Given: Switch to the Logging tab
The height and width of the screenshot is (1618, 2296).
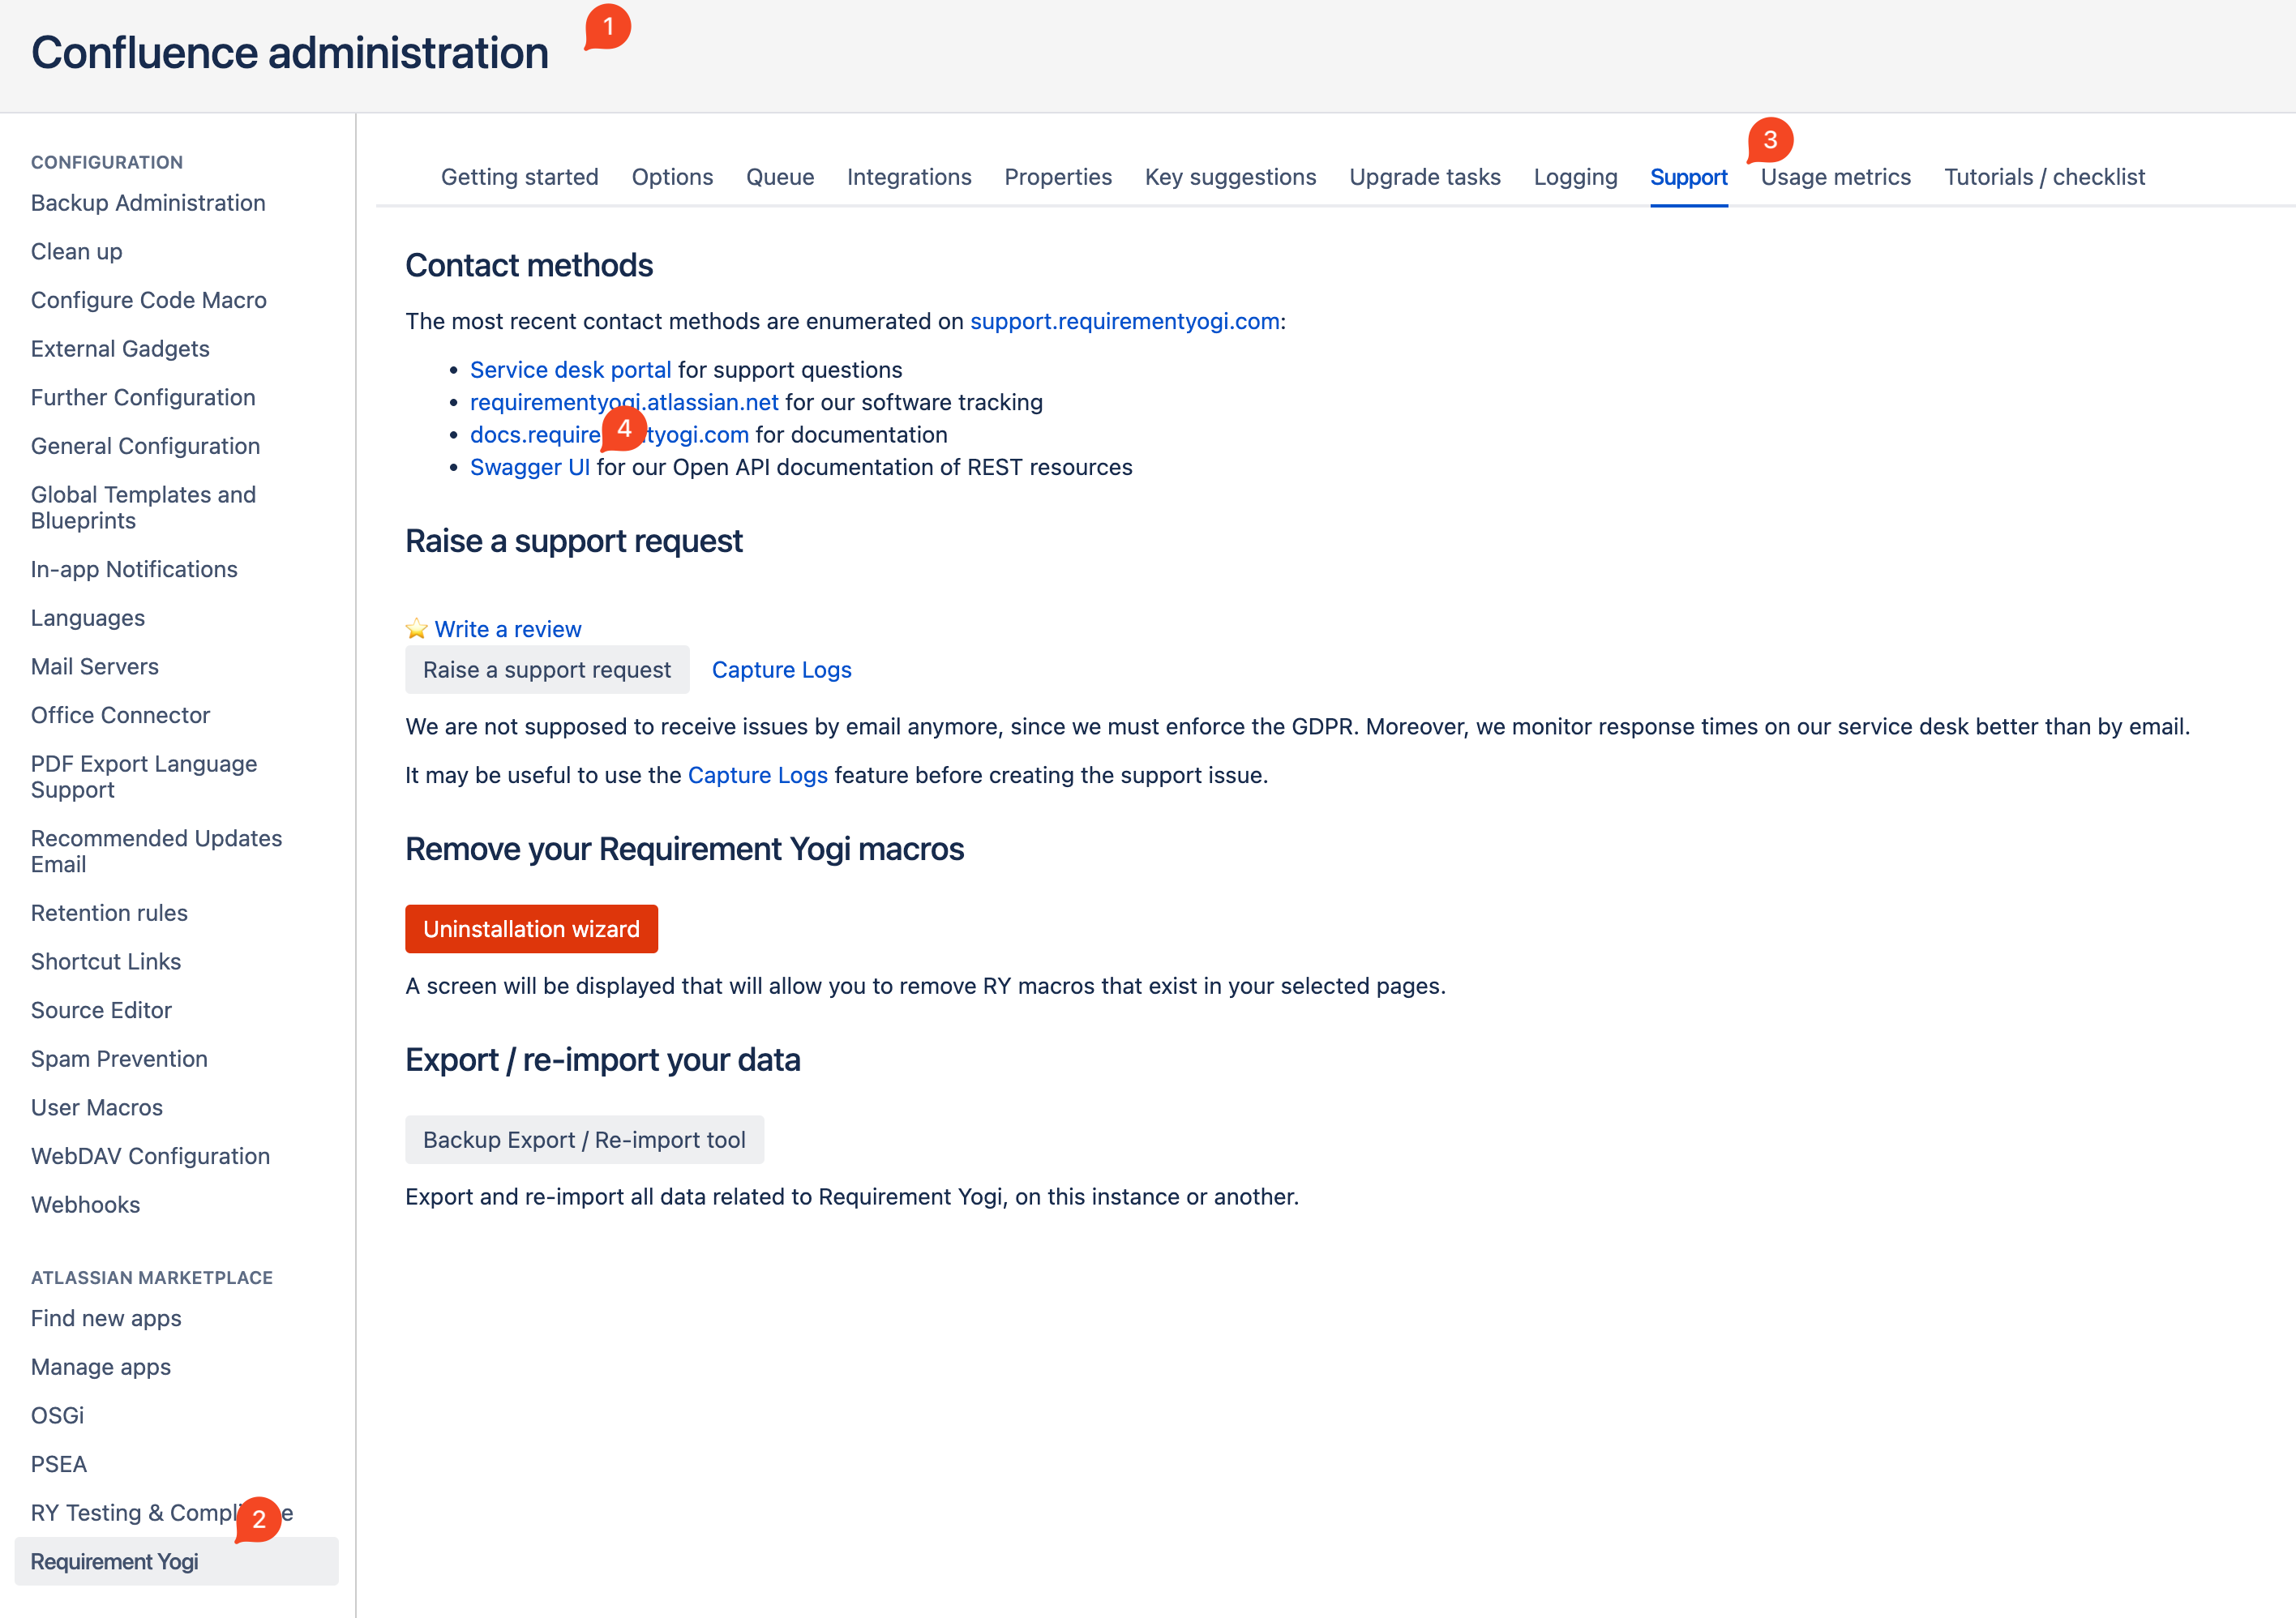Looking at the screenshot, I should 1575,177.
